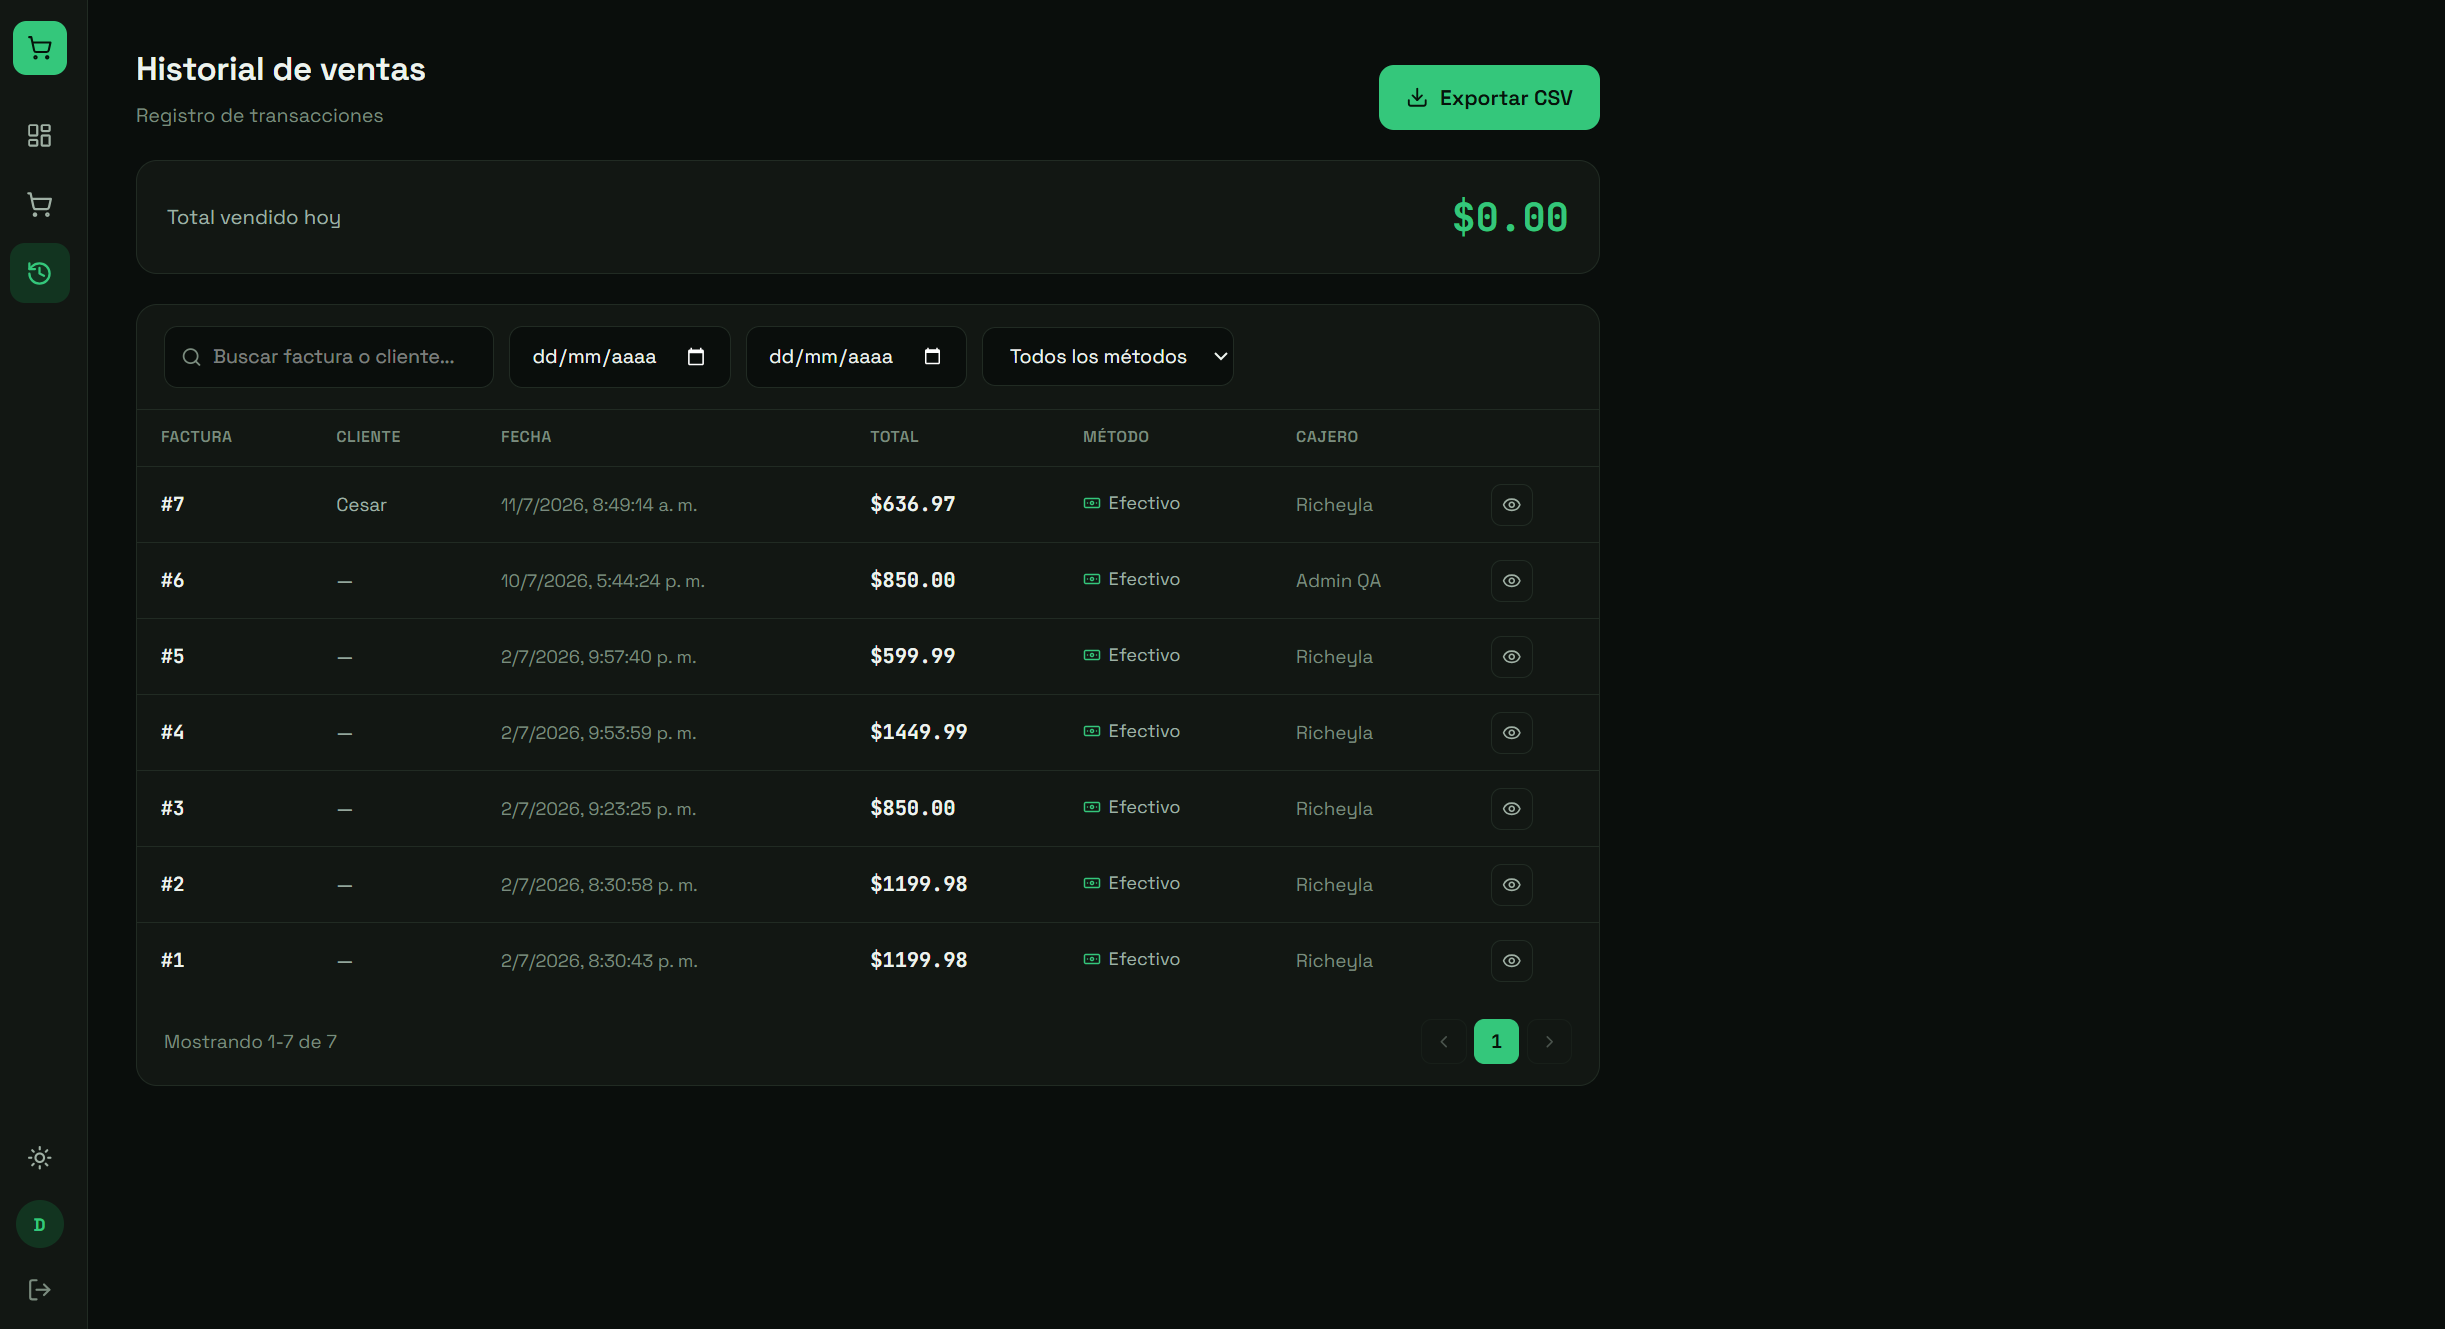2445x1329 pixels.
Task: Open the dashboard grid icon in sidebar
Action: (40, 135)
